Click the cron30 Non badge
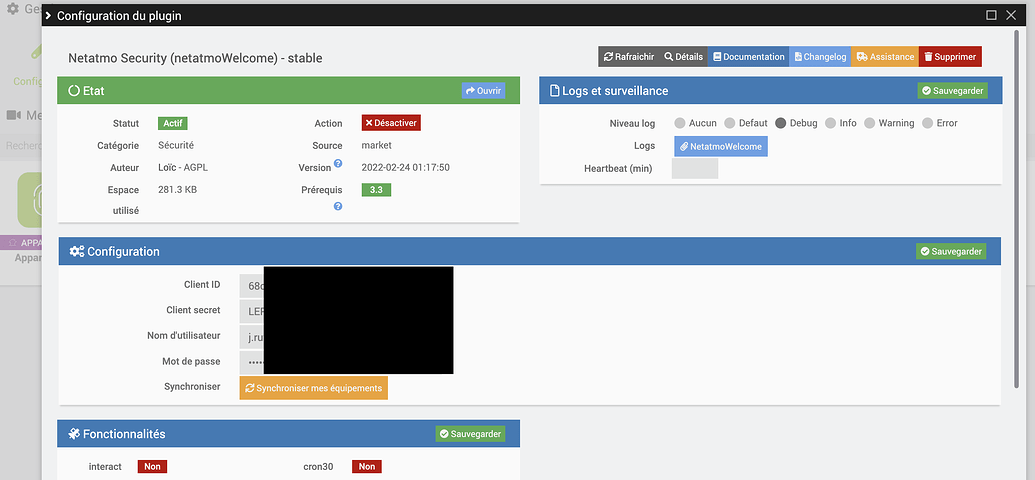The height and width of the screenshot is (480, 1035). pyautogui.click(x=367, y=466)
